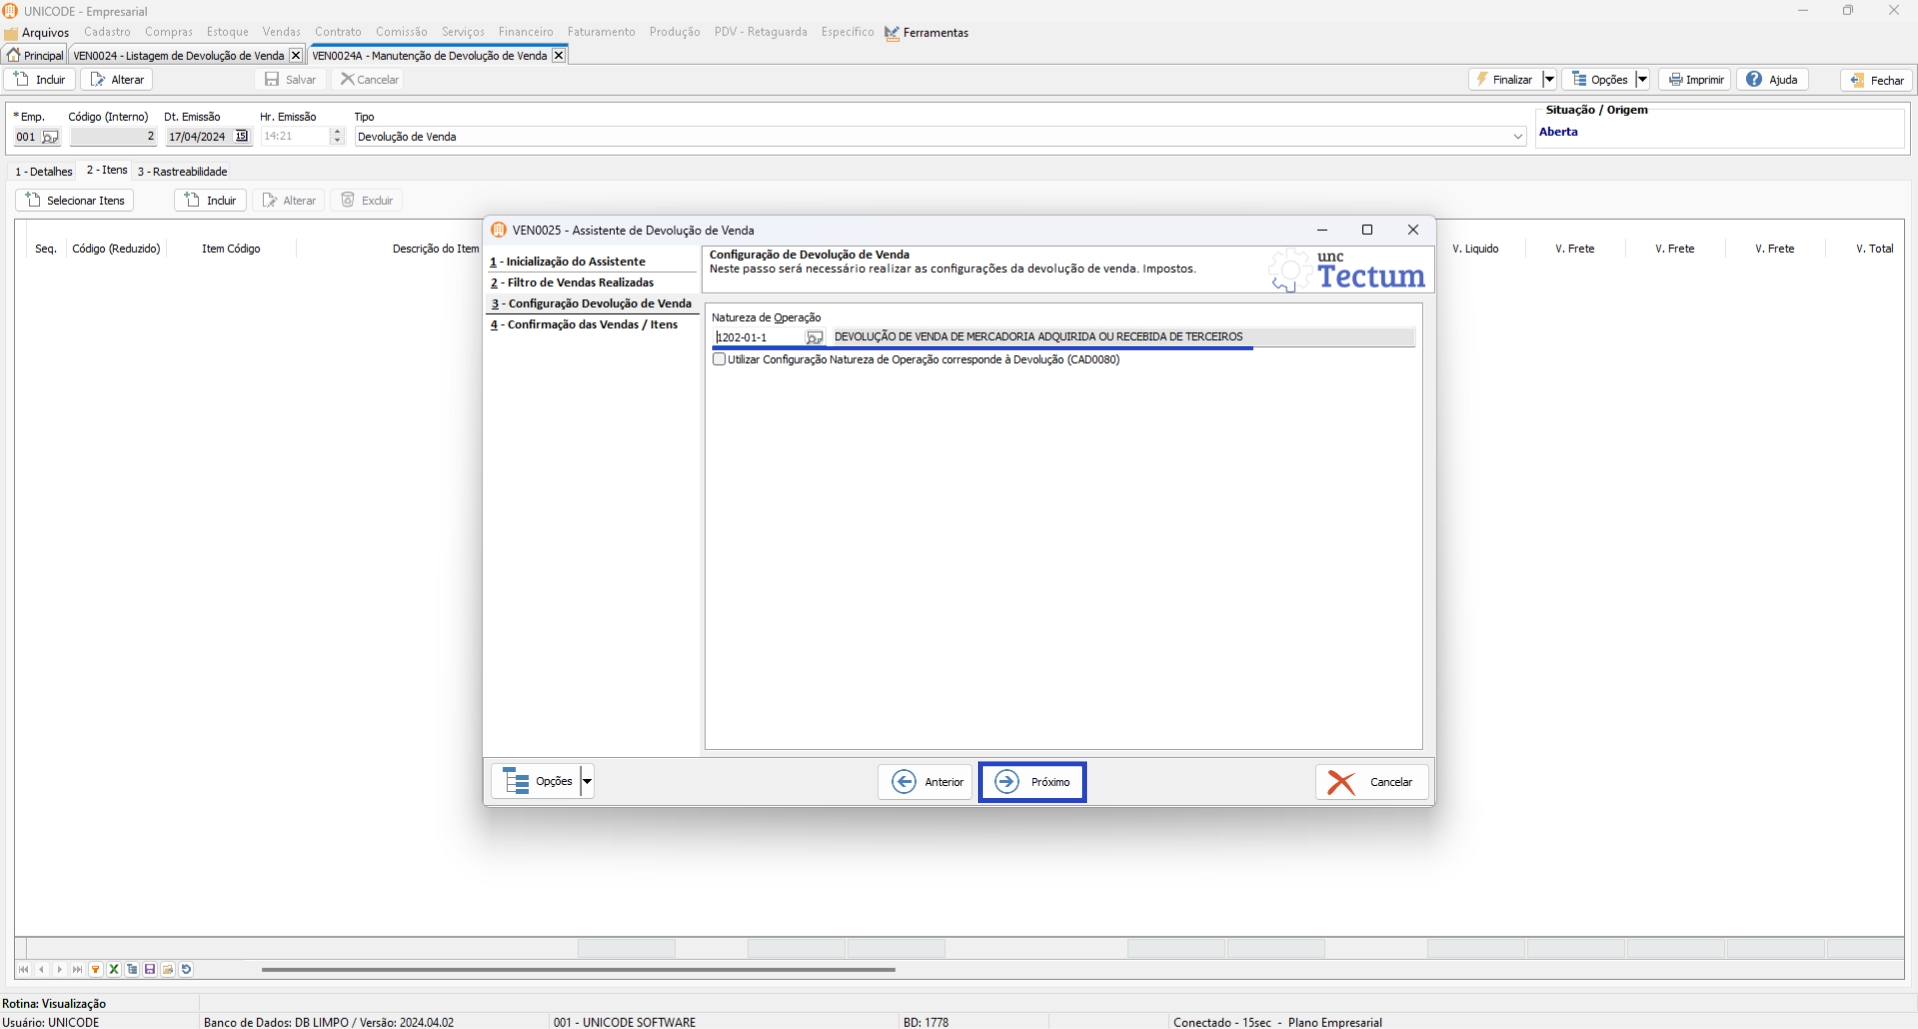Click the Emp. field lookup icon

50,137
